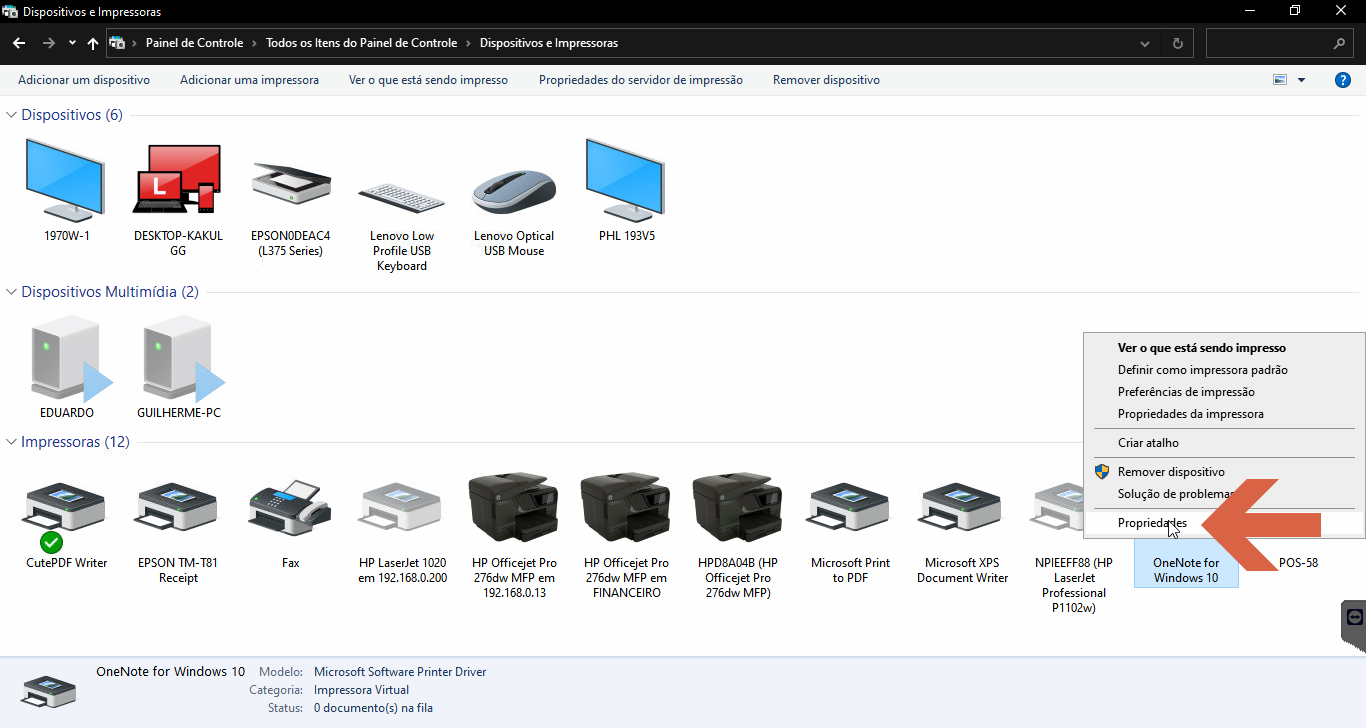
Task: Select the Fax device icon
Action: (x=290, y=508)
